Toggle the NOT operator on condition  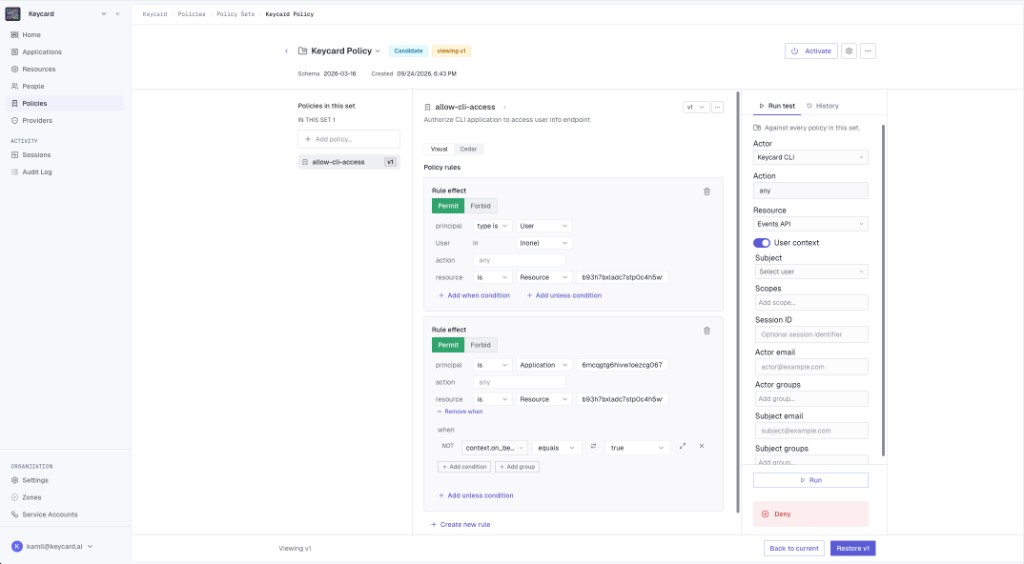click(447, 446)
